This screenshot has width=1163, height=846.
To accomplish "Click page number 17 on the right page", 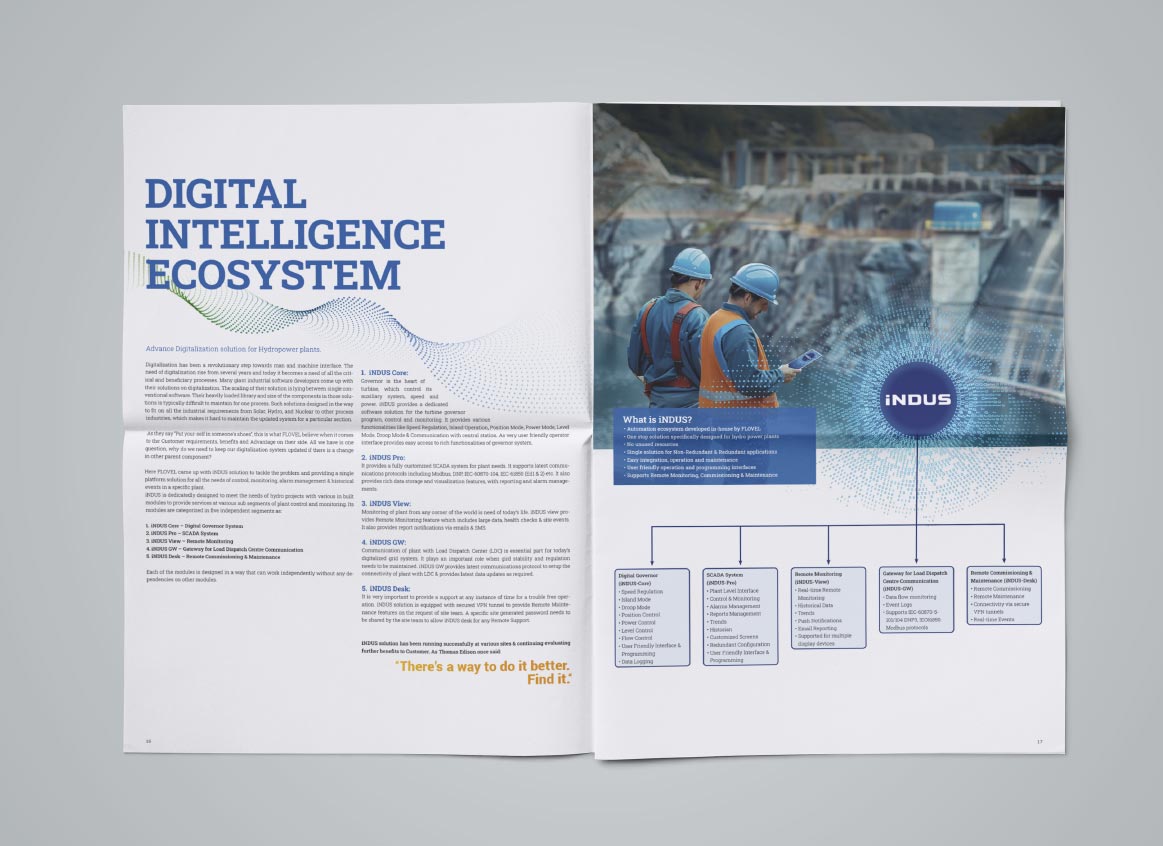I will pos(1039,742).
